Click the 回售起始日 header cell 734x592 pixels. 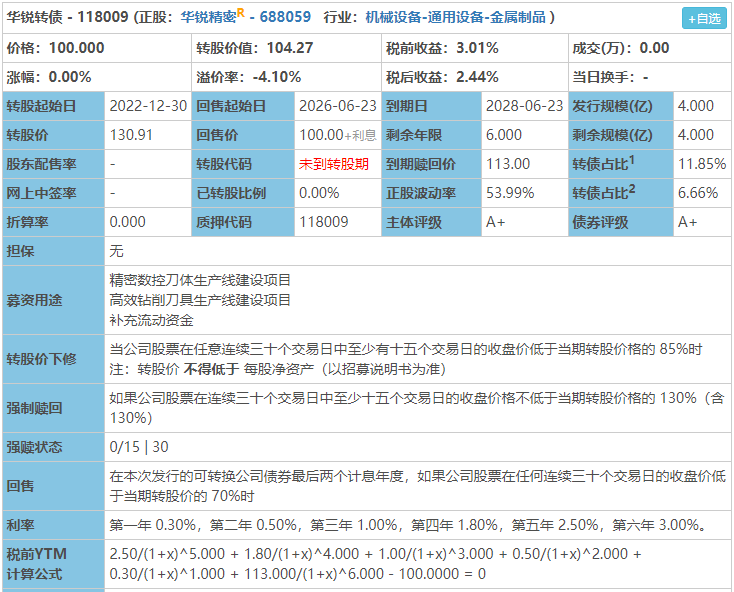coord(243,106)
